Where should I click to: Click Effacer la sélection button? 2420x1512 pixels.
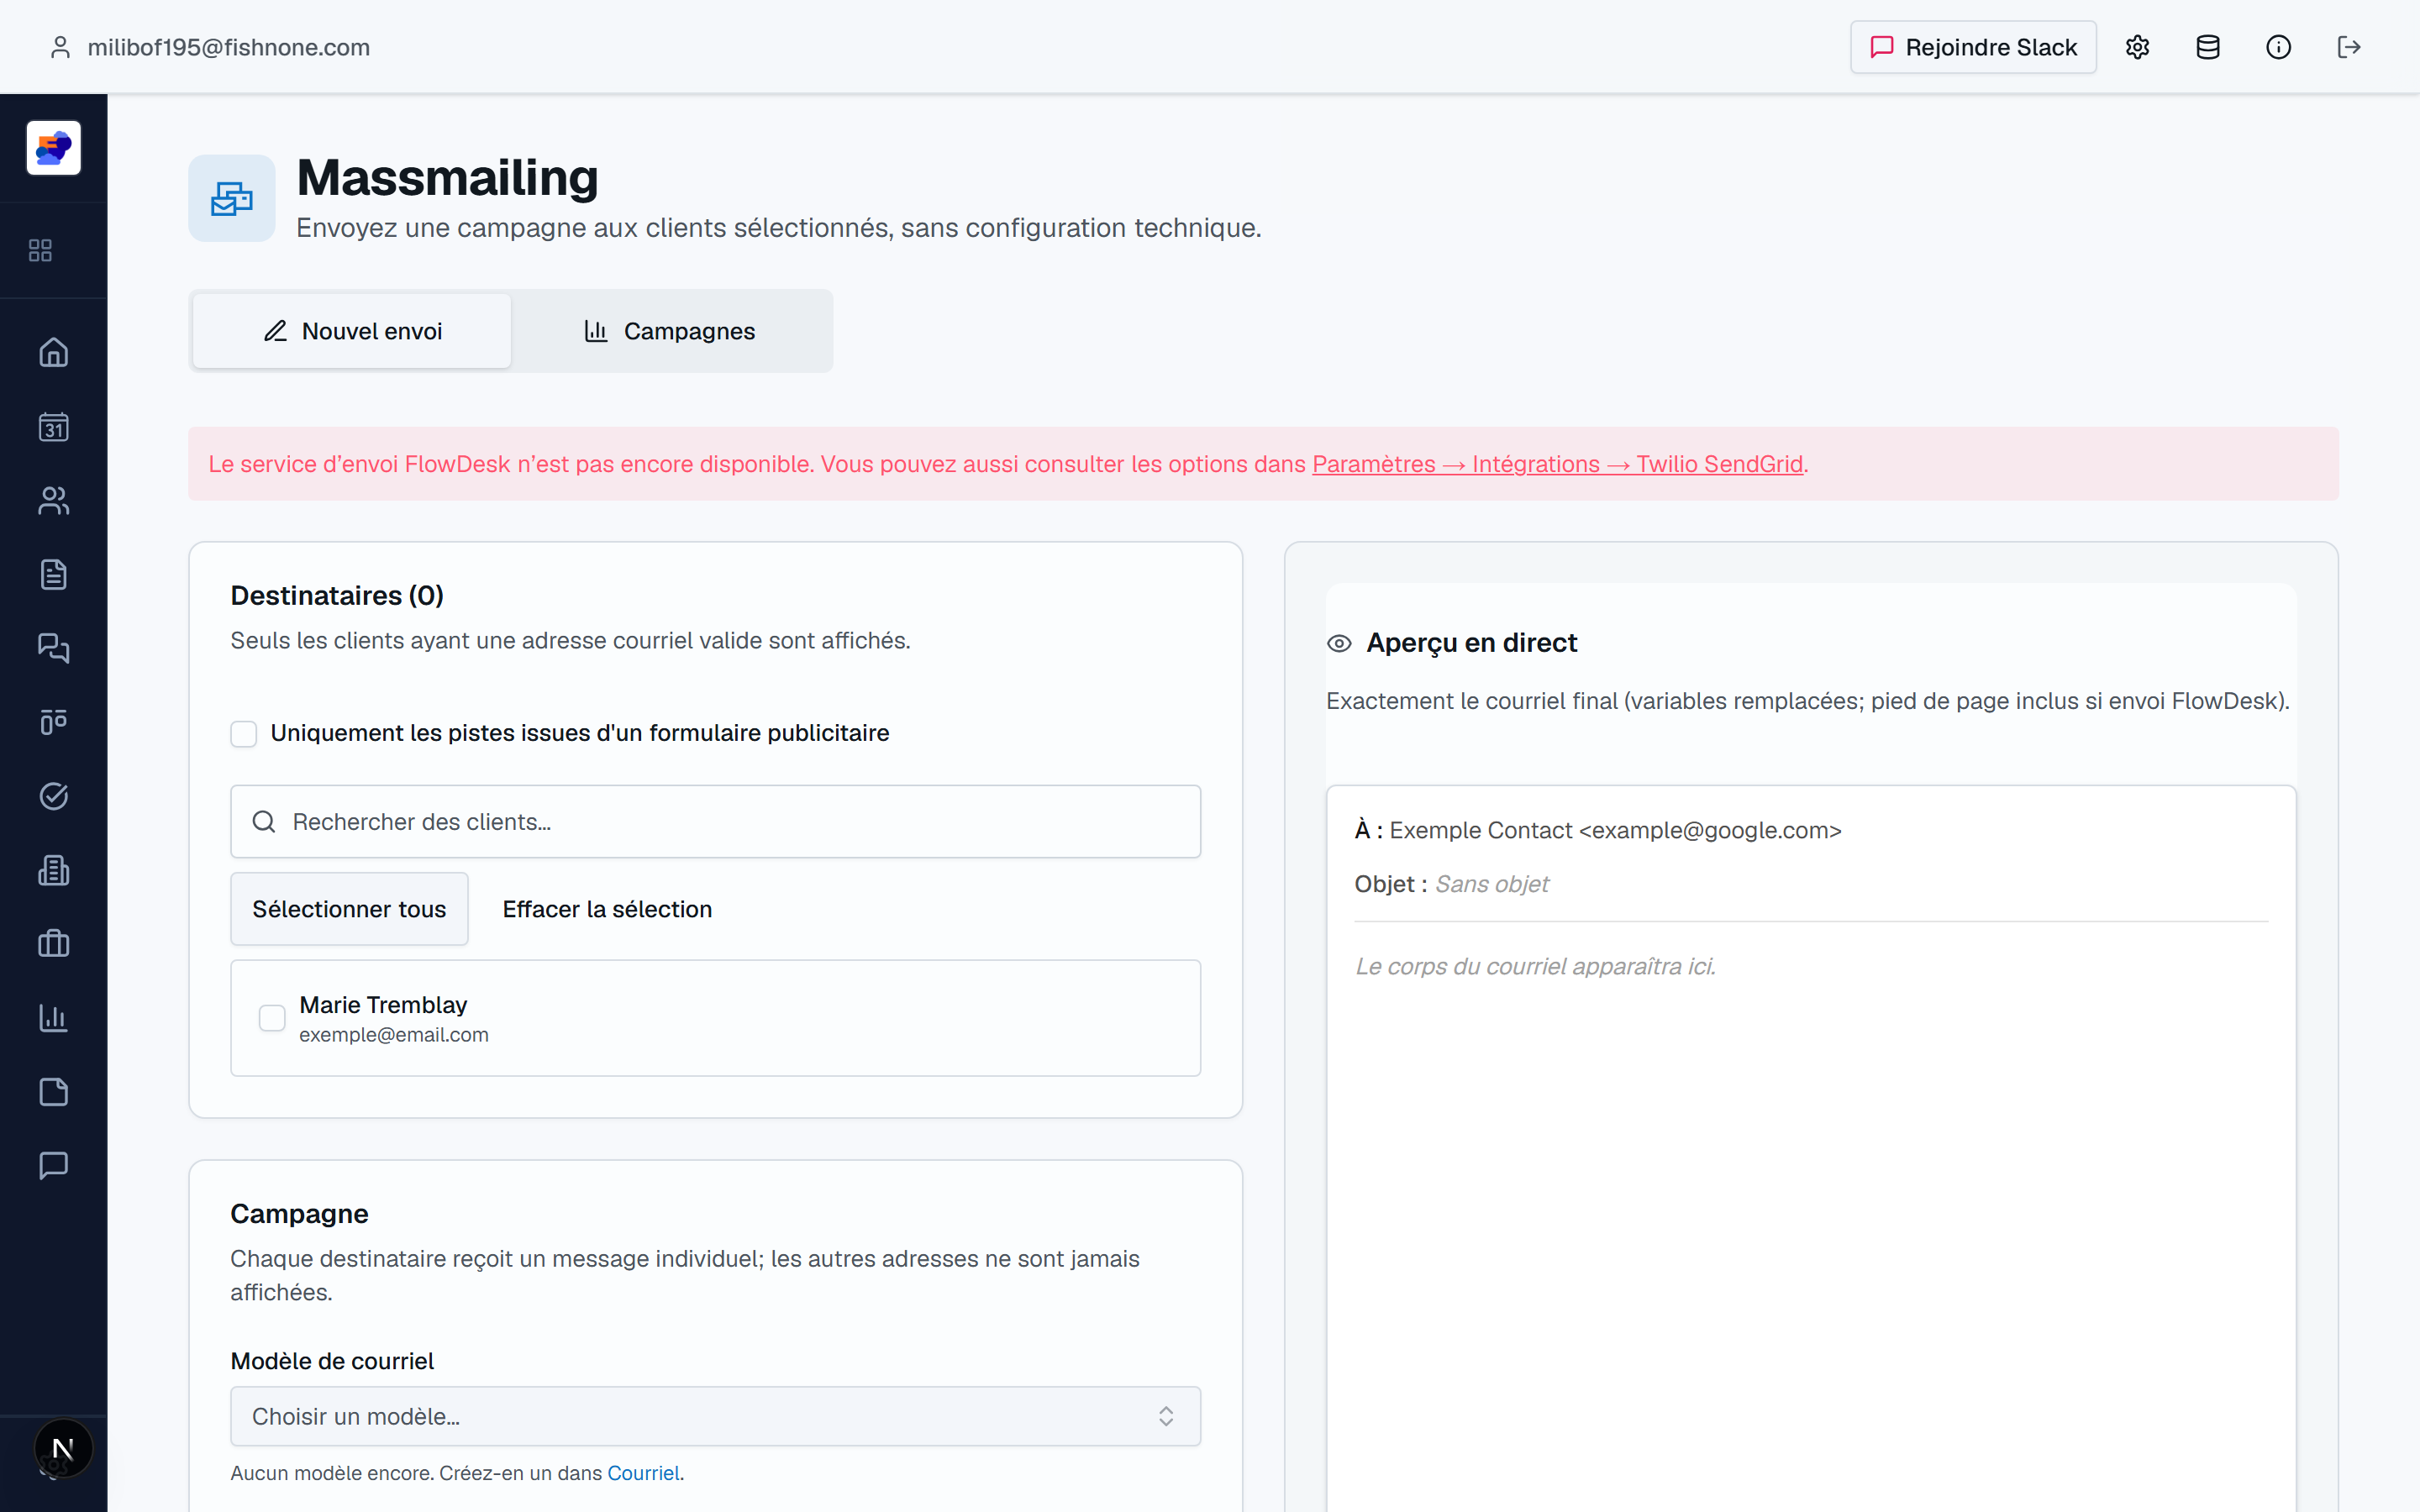pos(607,909)
